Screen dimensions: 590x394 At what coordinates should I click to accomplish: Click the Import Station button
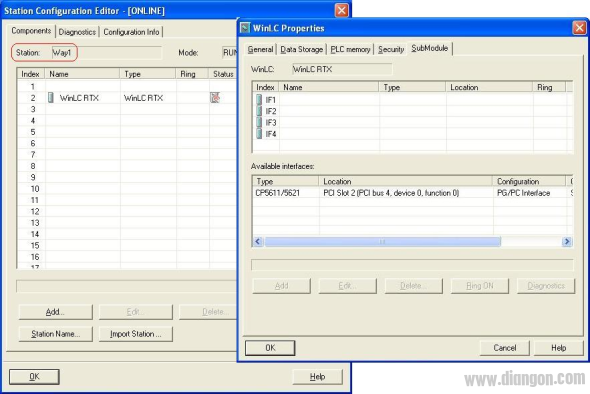click(136, 334)
